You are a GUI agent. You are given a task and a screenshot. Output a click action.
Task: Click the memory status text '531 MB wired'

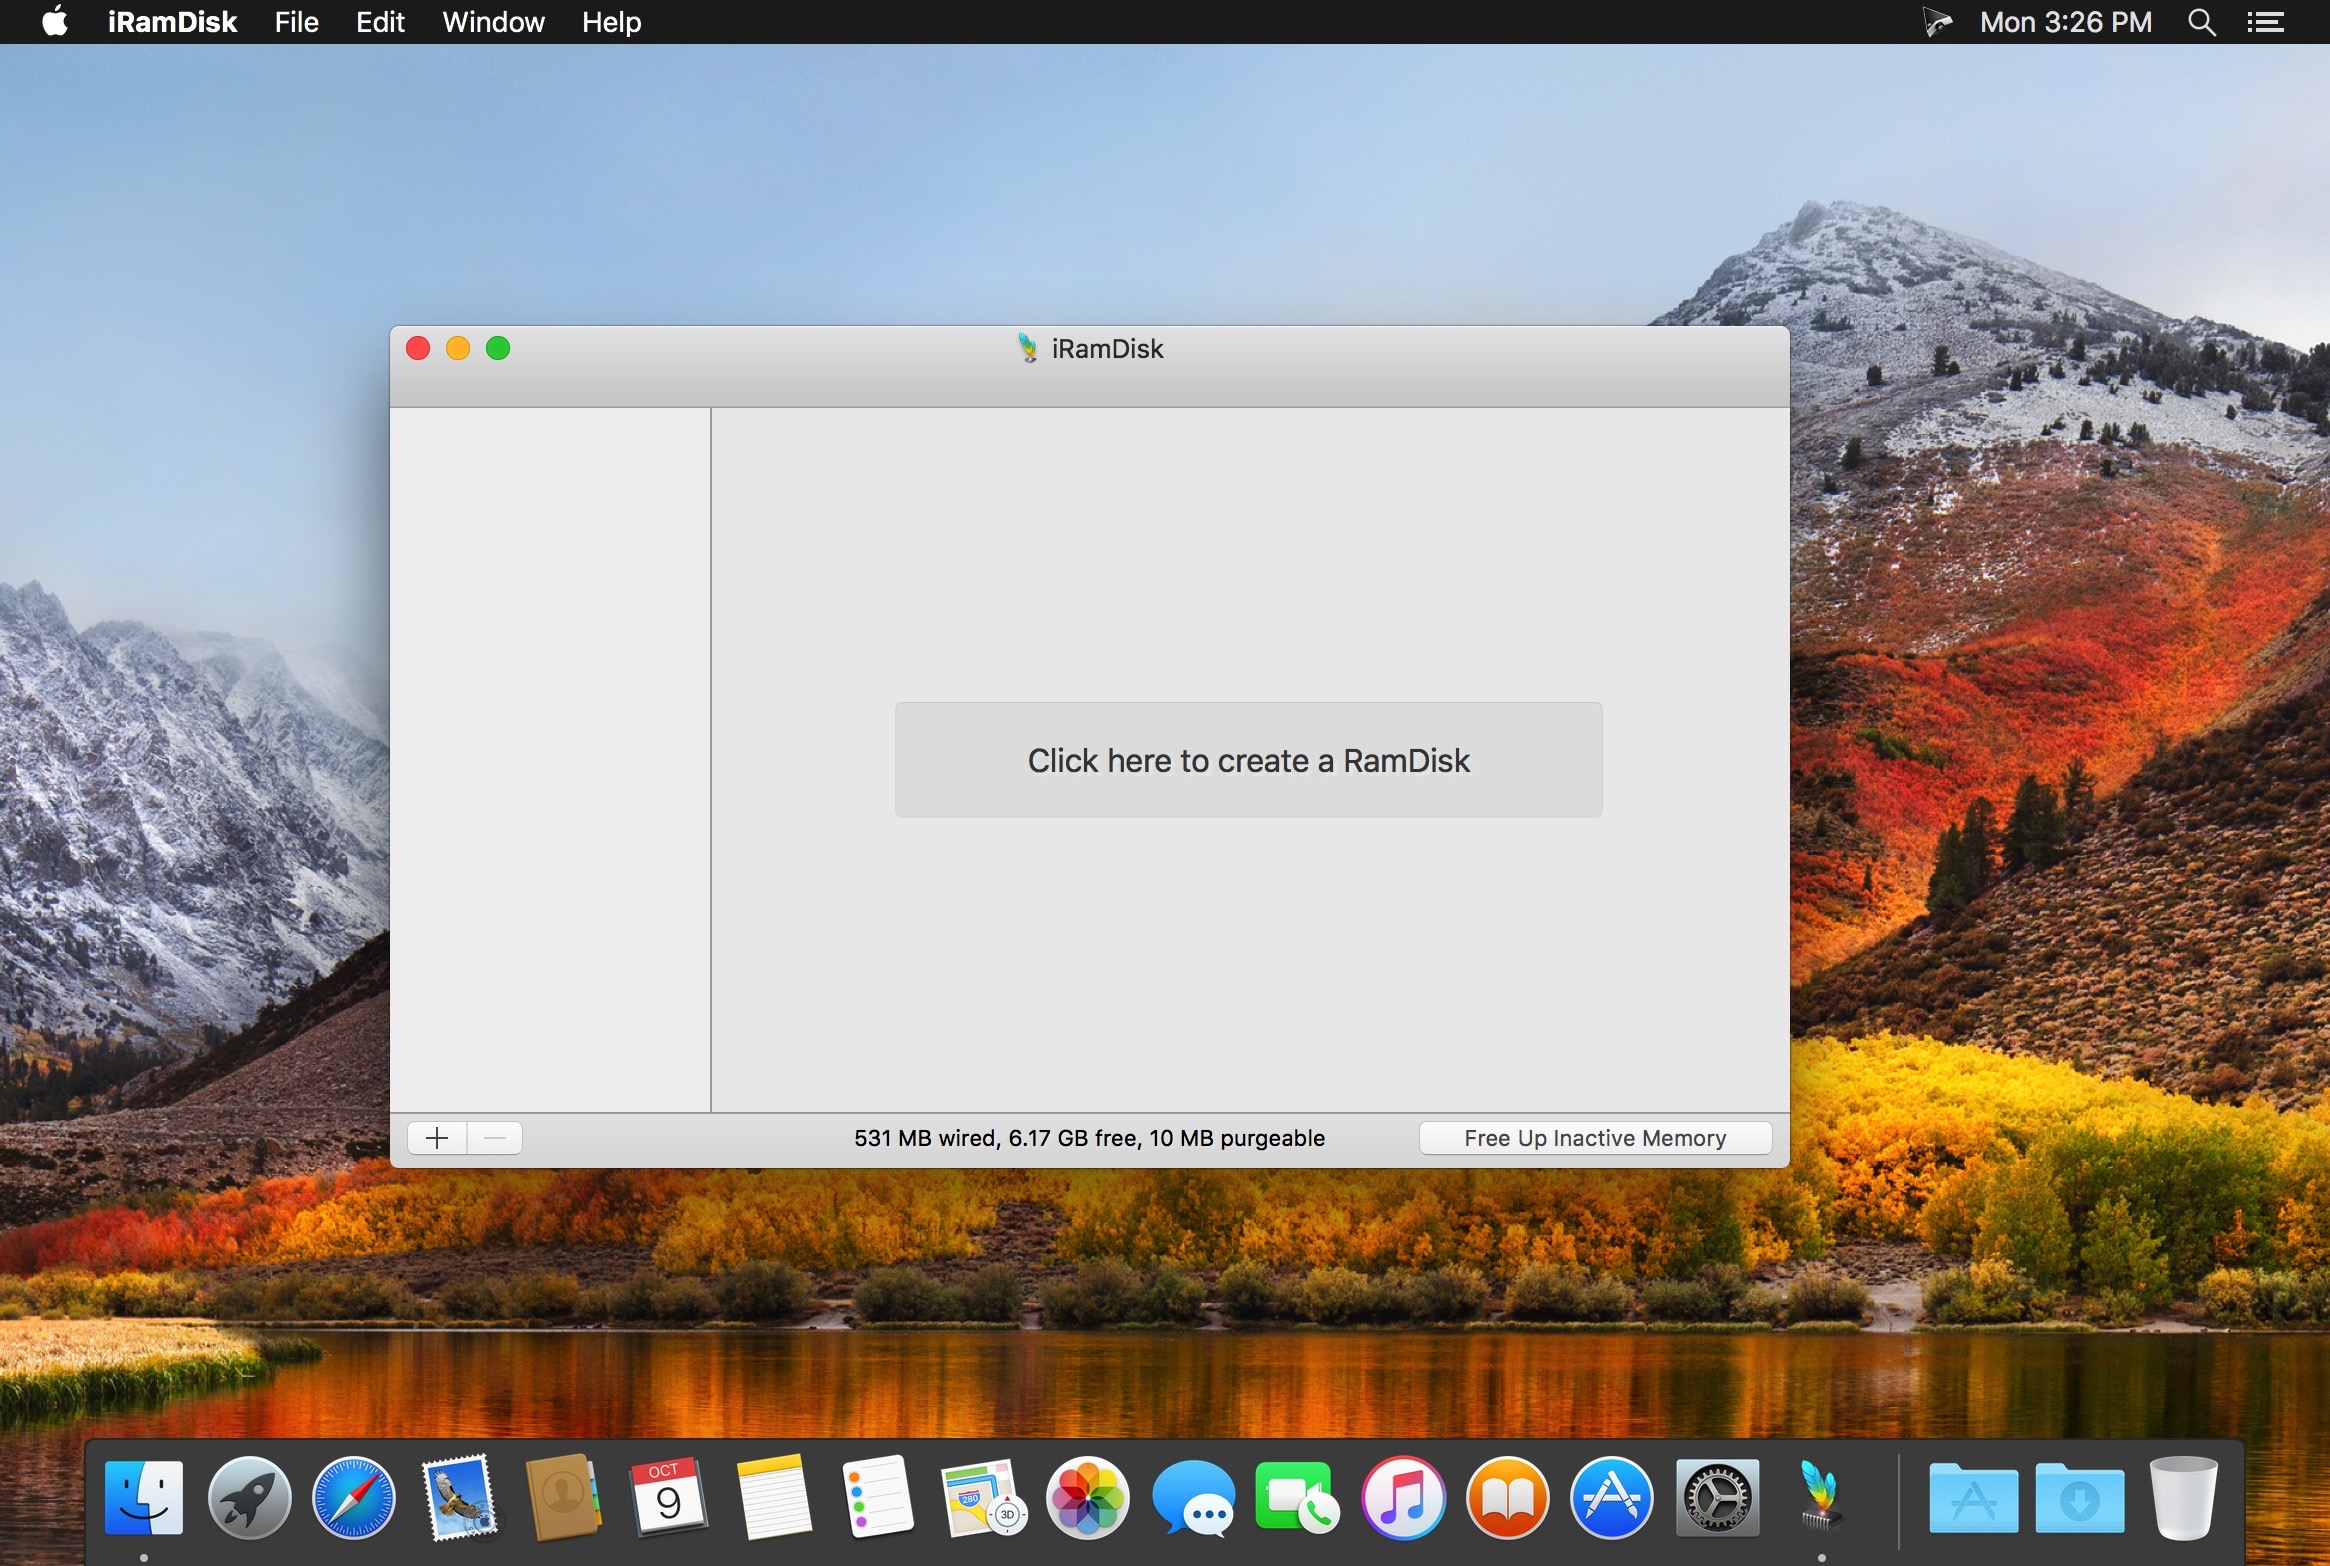coord(926,1138)
